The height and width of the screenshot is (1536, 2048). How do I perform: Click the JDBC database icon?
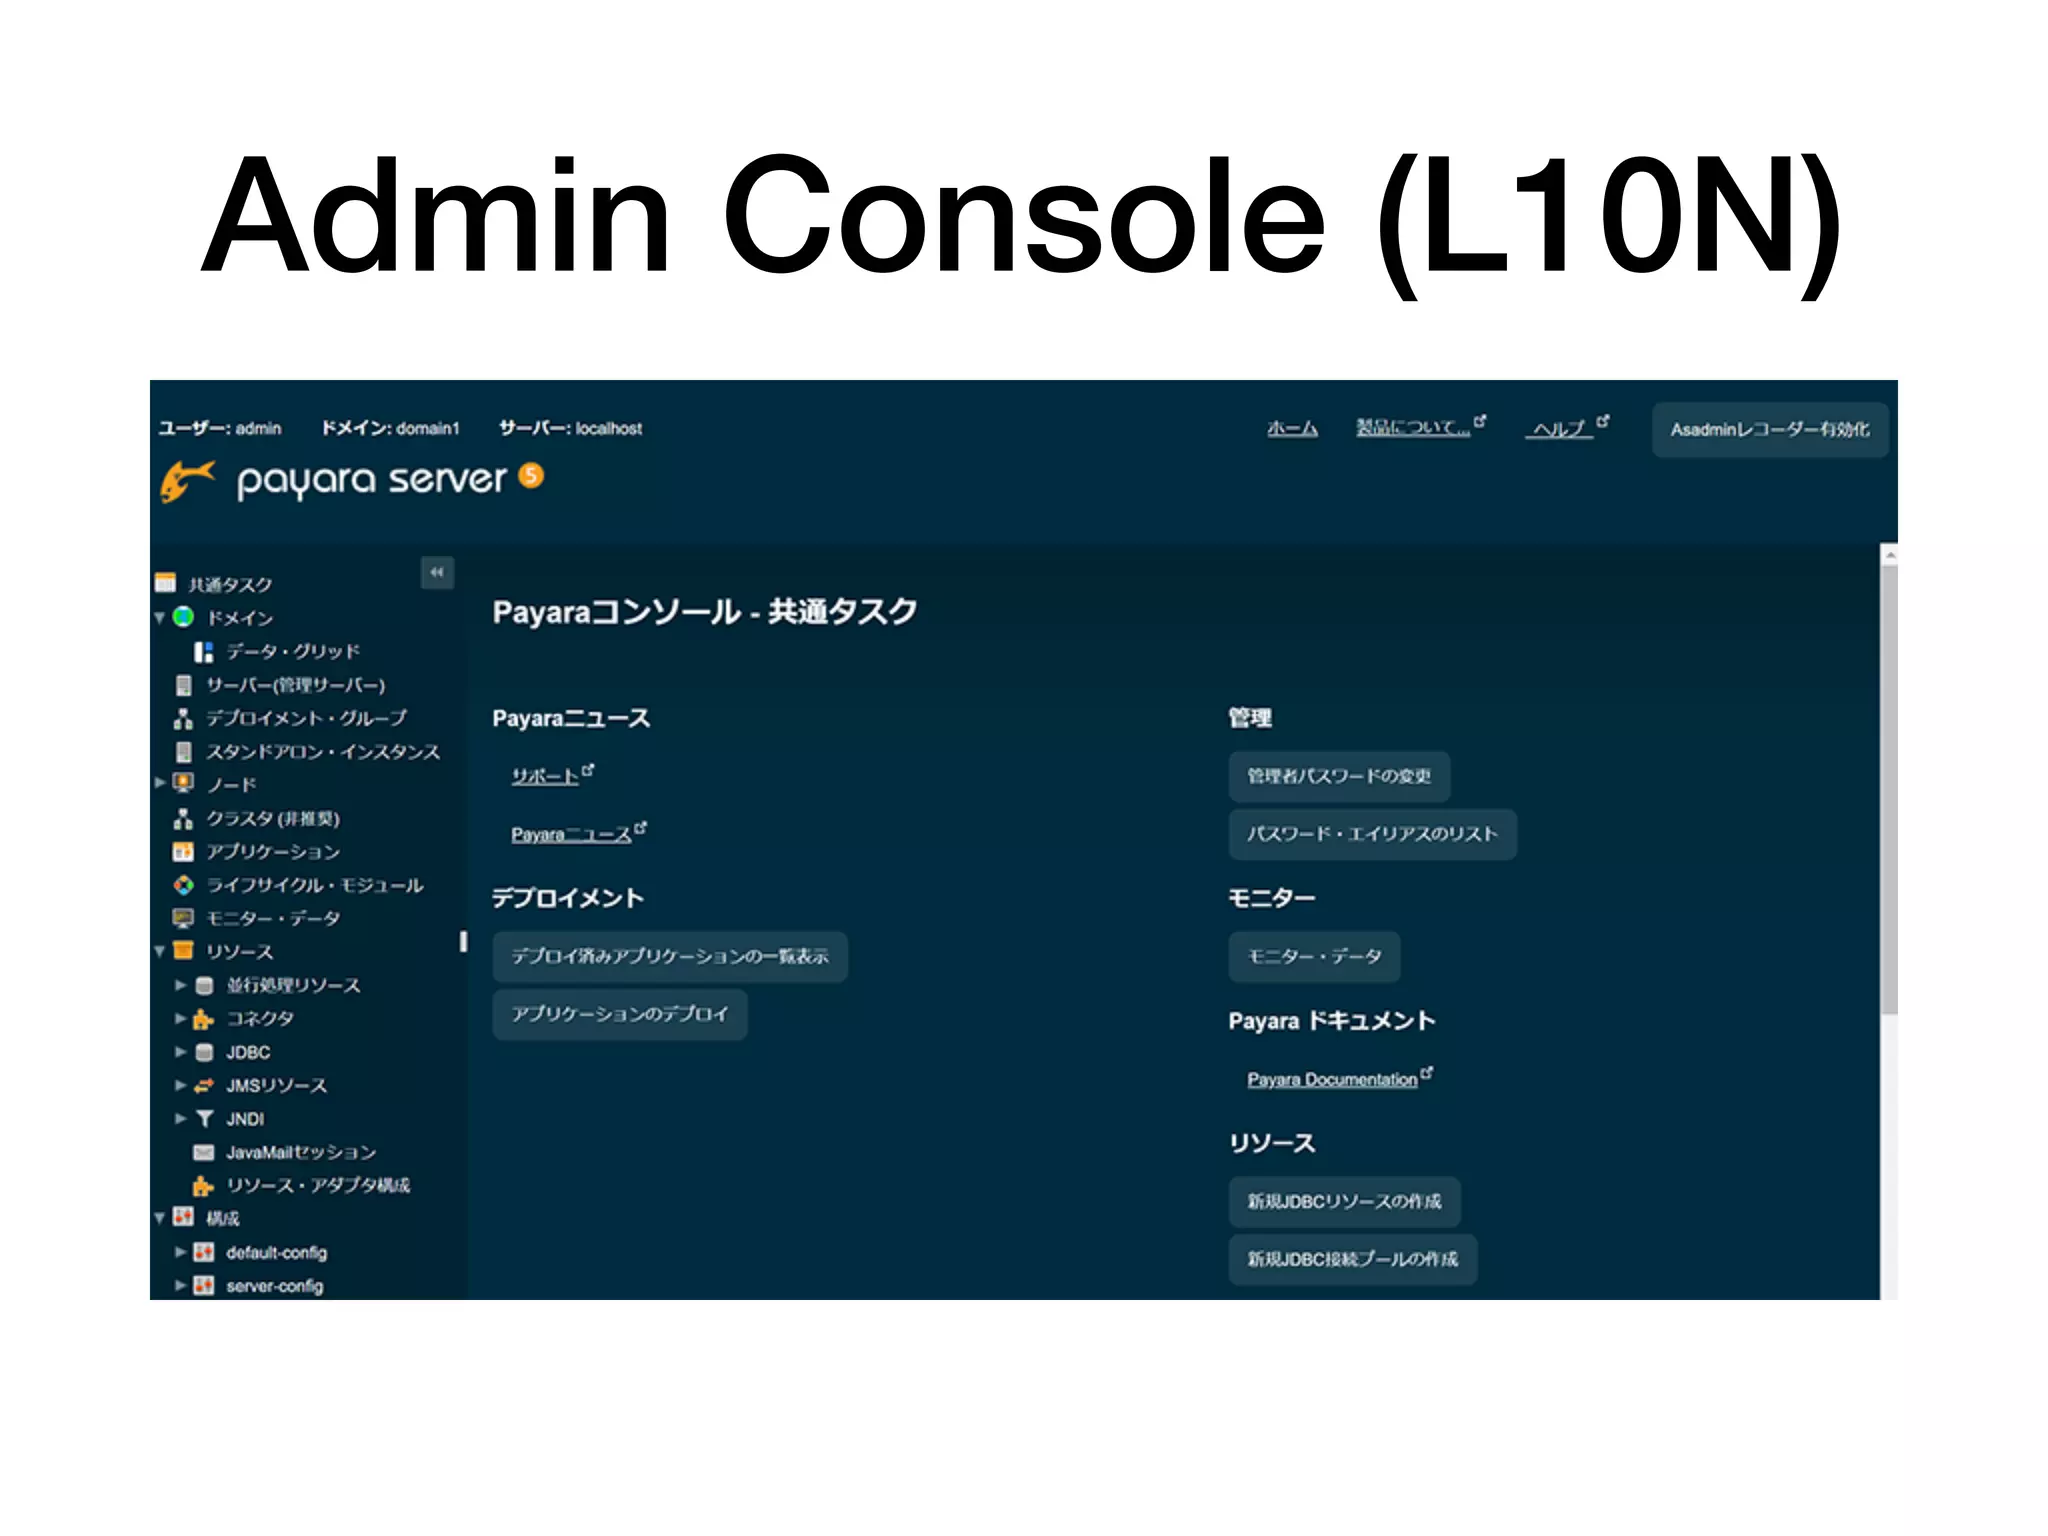[204, 1052]
